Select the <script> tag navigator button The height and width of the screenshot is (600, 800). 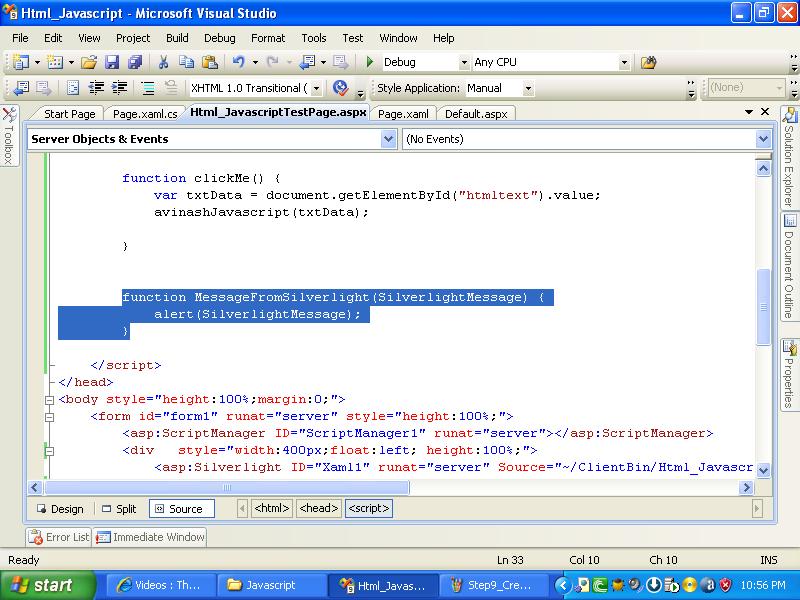[369, 508]
